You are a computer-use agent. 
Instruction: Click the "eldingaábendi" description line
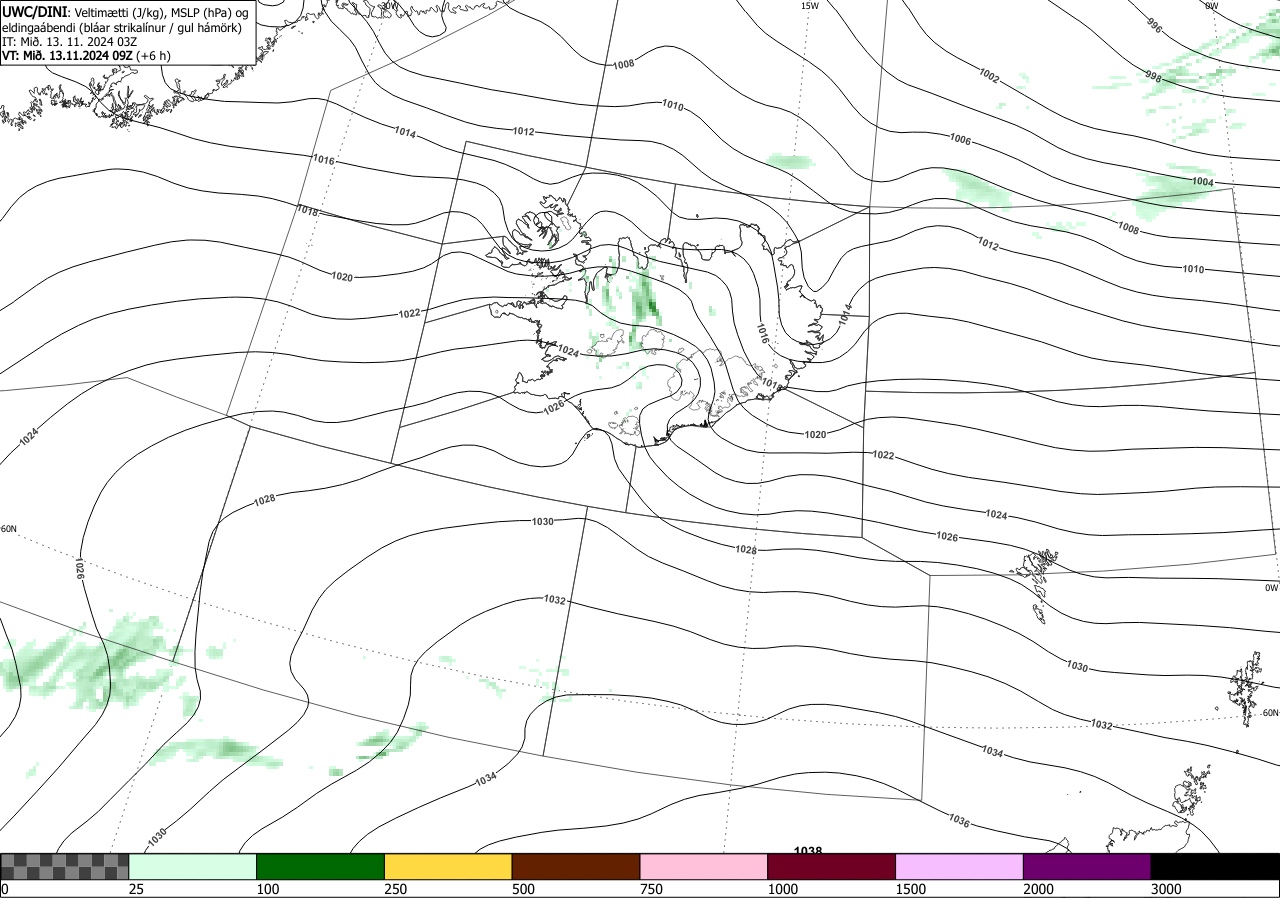[x=121, y=27]
